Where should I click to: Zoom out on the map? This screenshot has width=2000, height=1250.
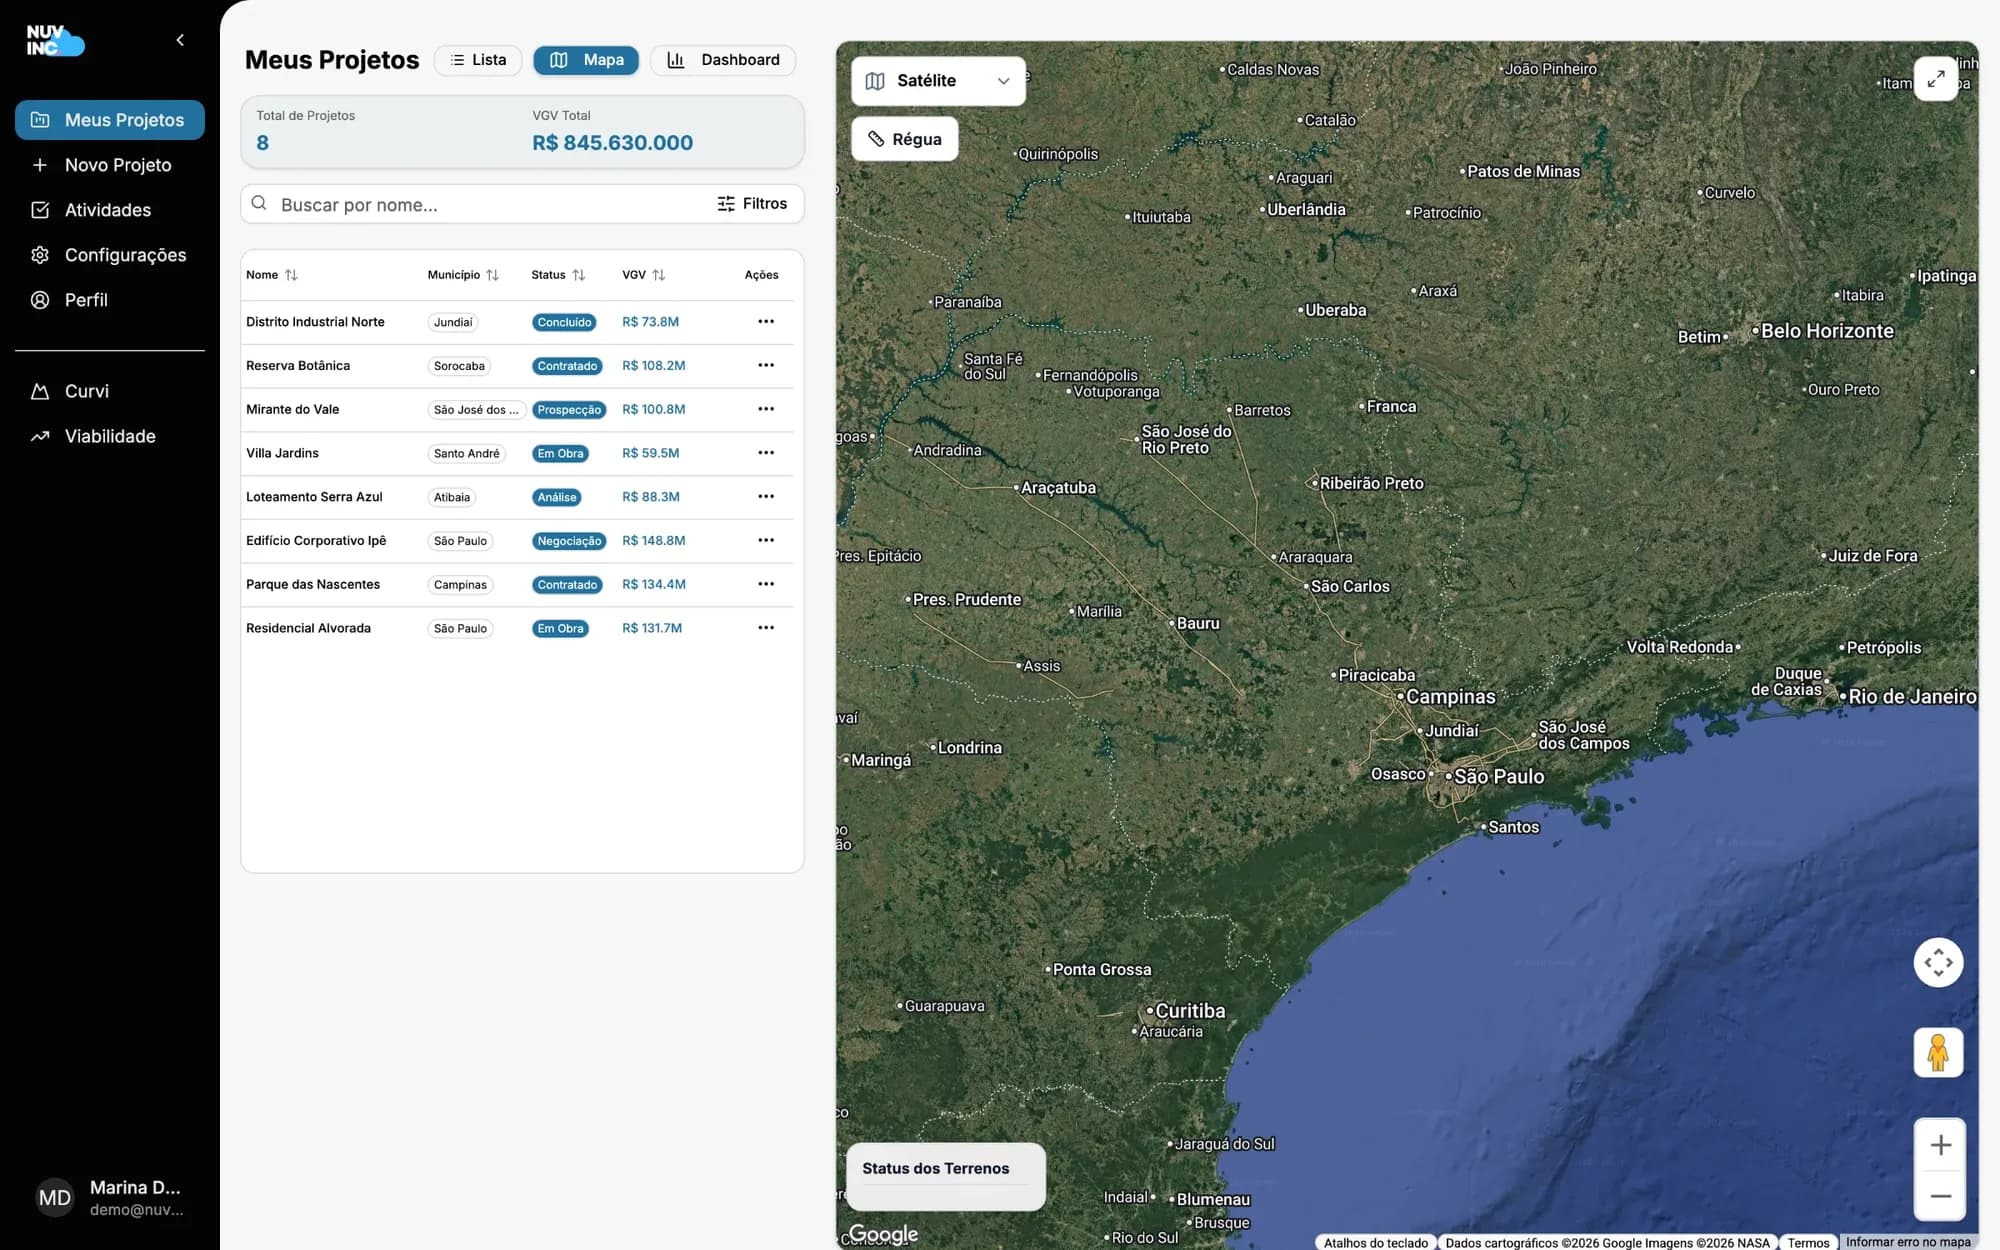[1940, 1196]
